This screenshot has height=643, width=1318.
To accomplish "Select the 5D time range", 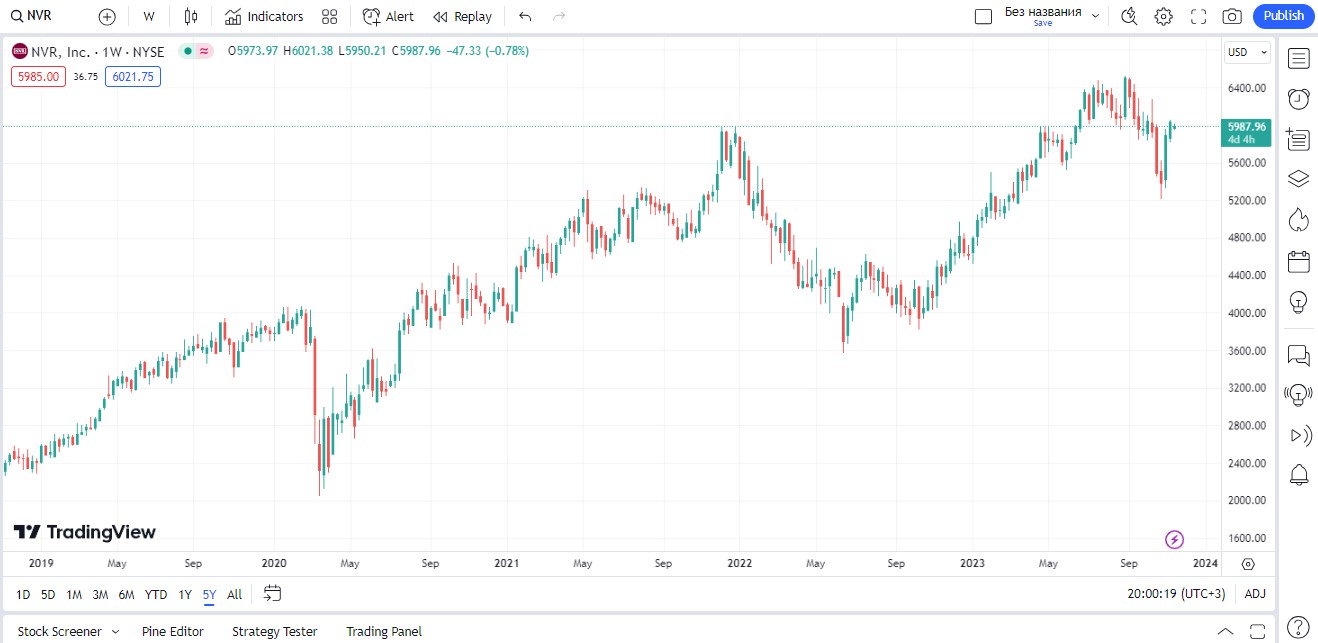I will (48, 594).
